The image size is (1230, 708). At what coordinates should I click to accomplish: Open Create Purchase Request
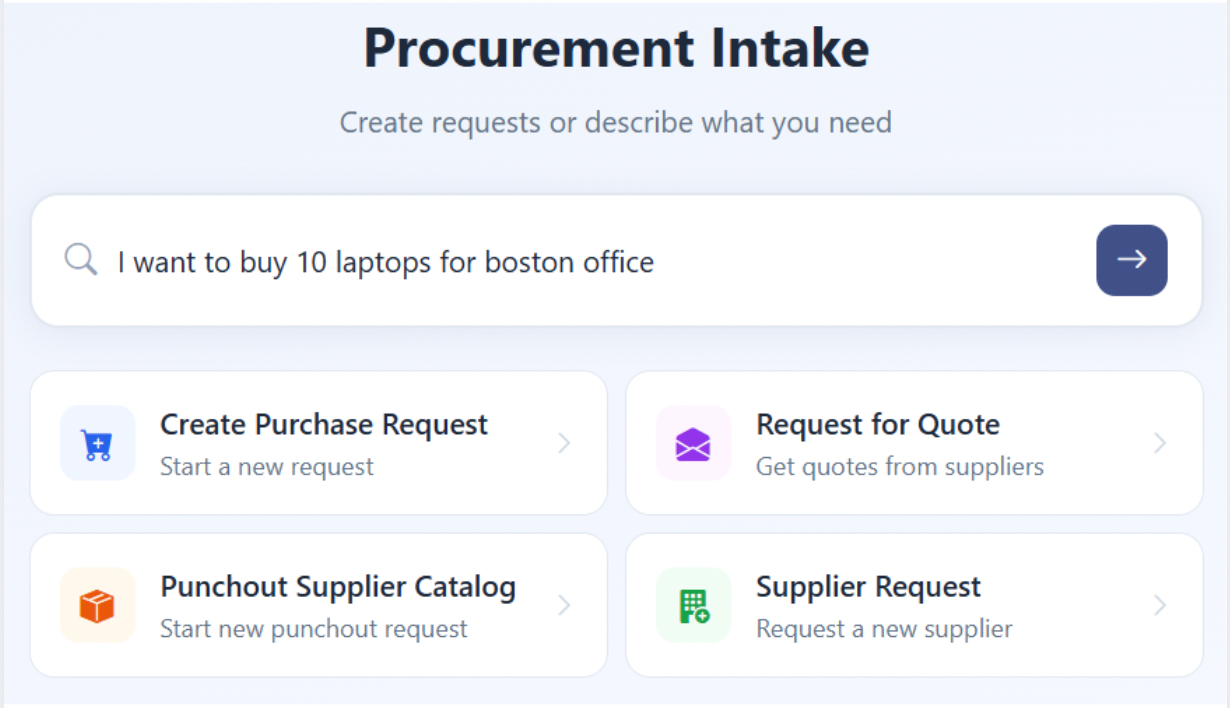324,425
